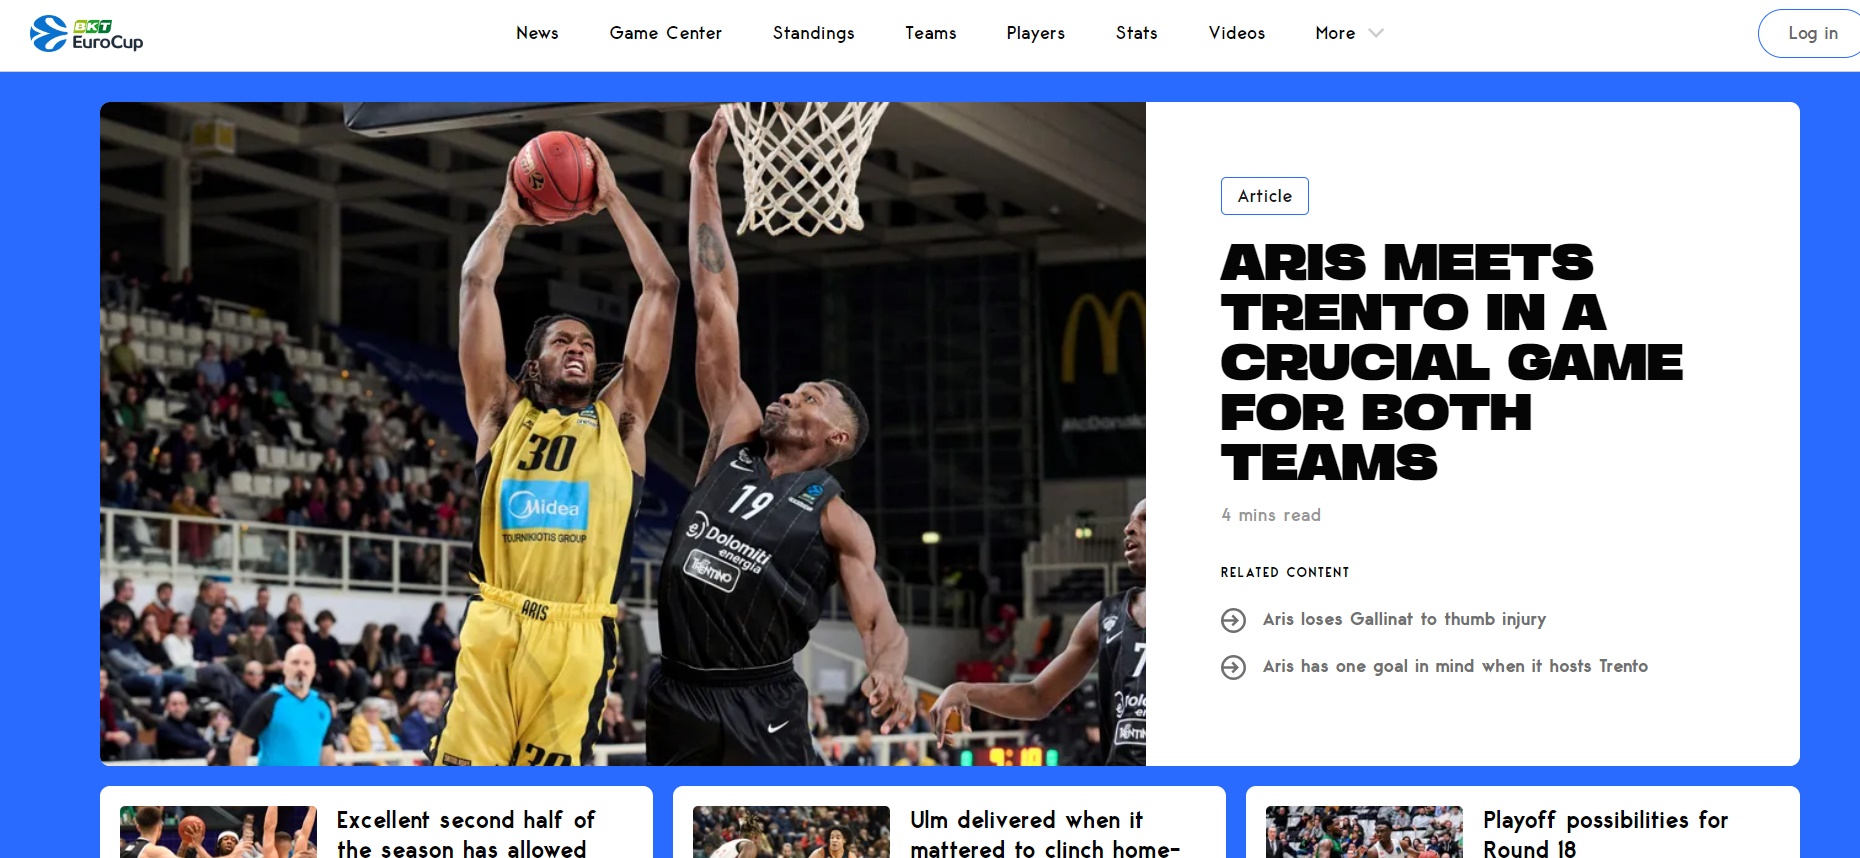Click the BKT EuroCup logo
The width and height of the screenshot is (1860, 858).
pyautogui.click(x=87, y=34)
